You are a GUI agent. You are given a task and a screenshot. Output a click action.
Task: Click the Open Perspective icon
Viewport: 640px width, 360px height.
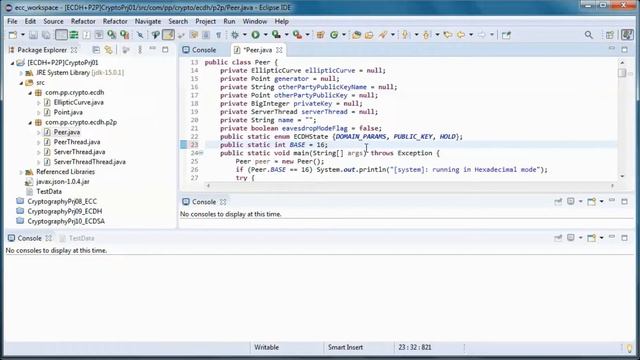coord(609,35)
